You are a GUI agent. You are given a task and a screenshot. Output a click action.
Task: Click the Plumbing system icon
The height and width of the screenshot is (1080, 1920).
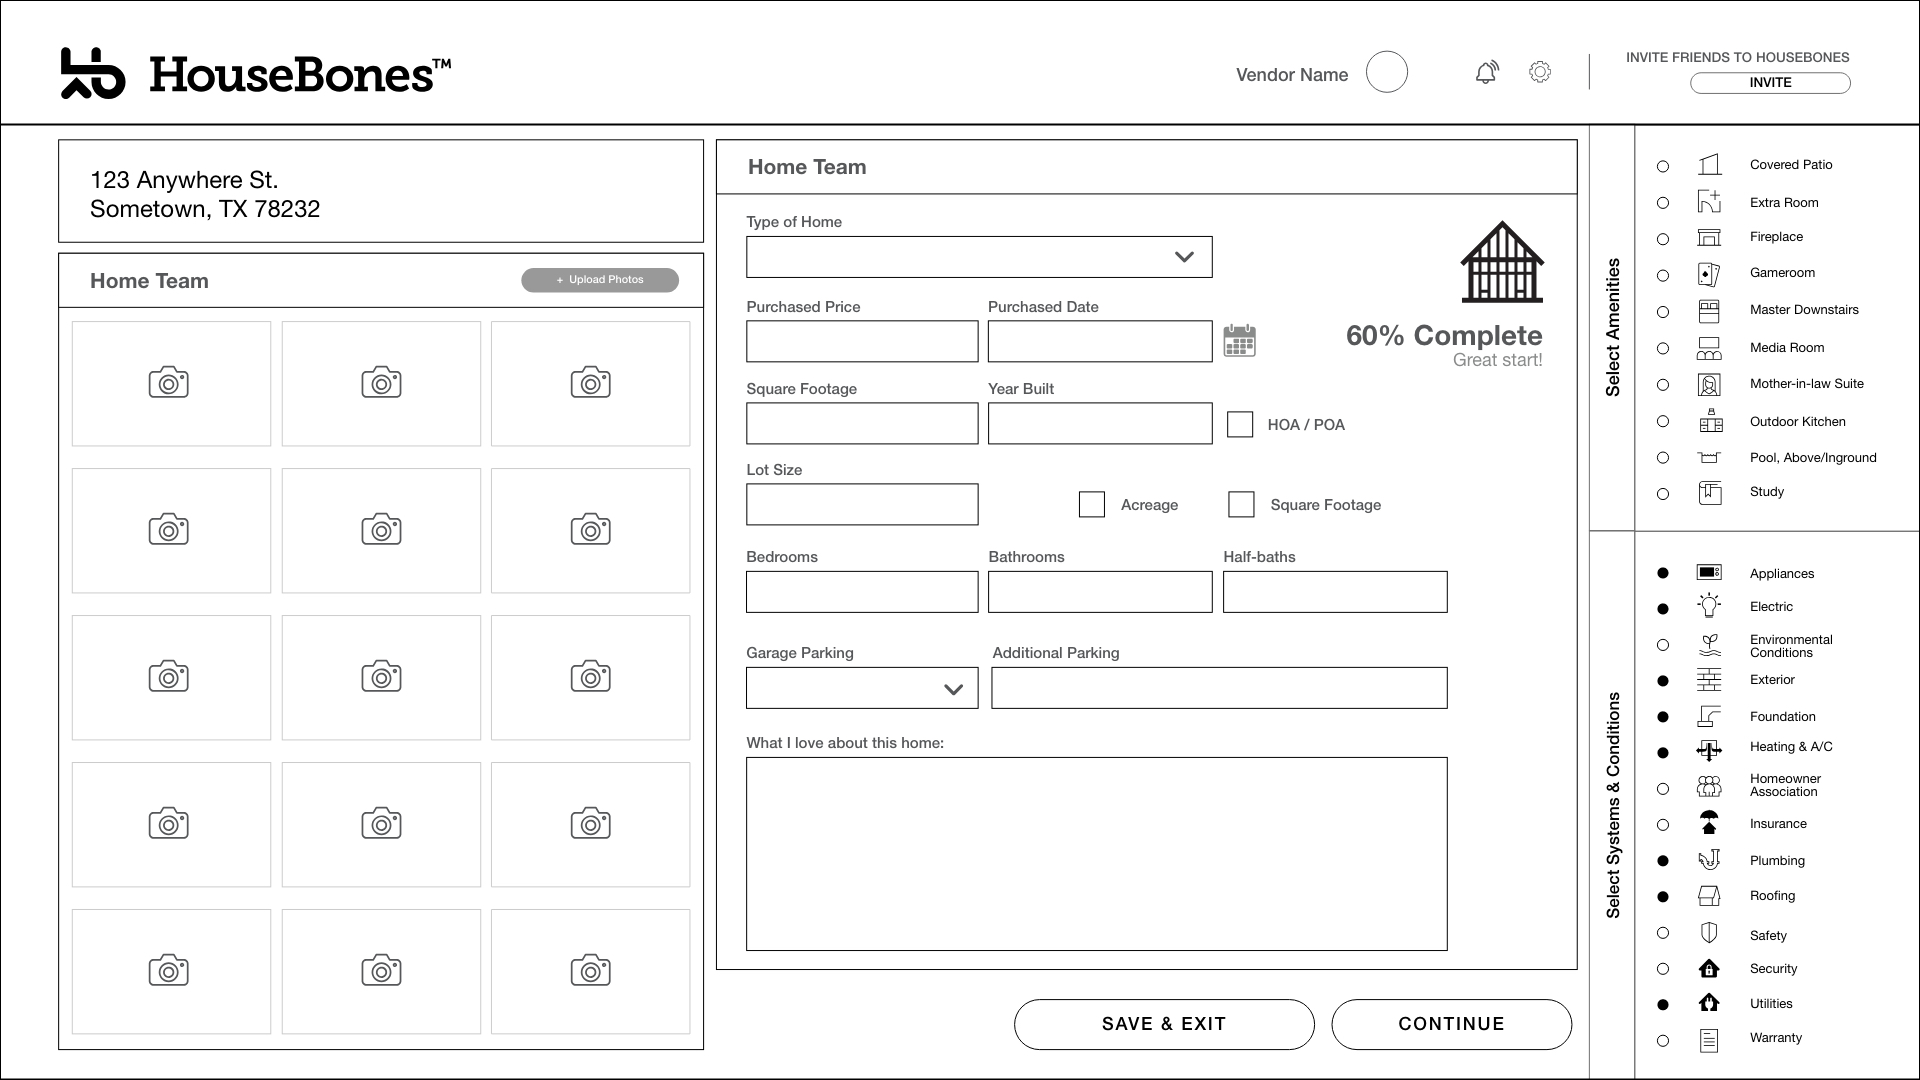coord(1709,860)
